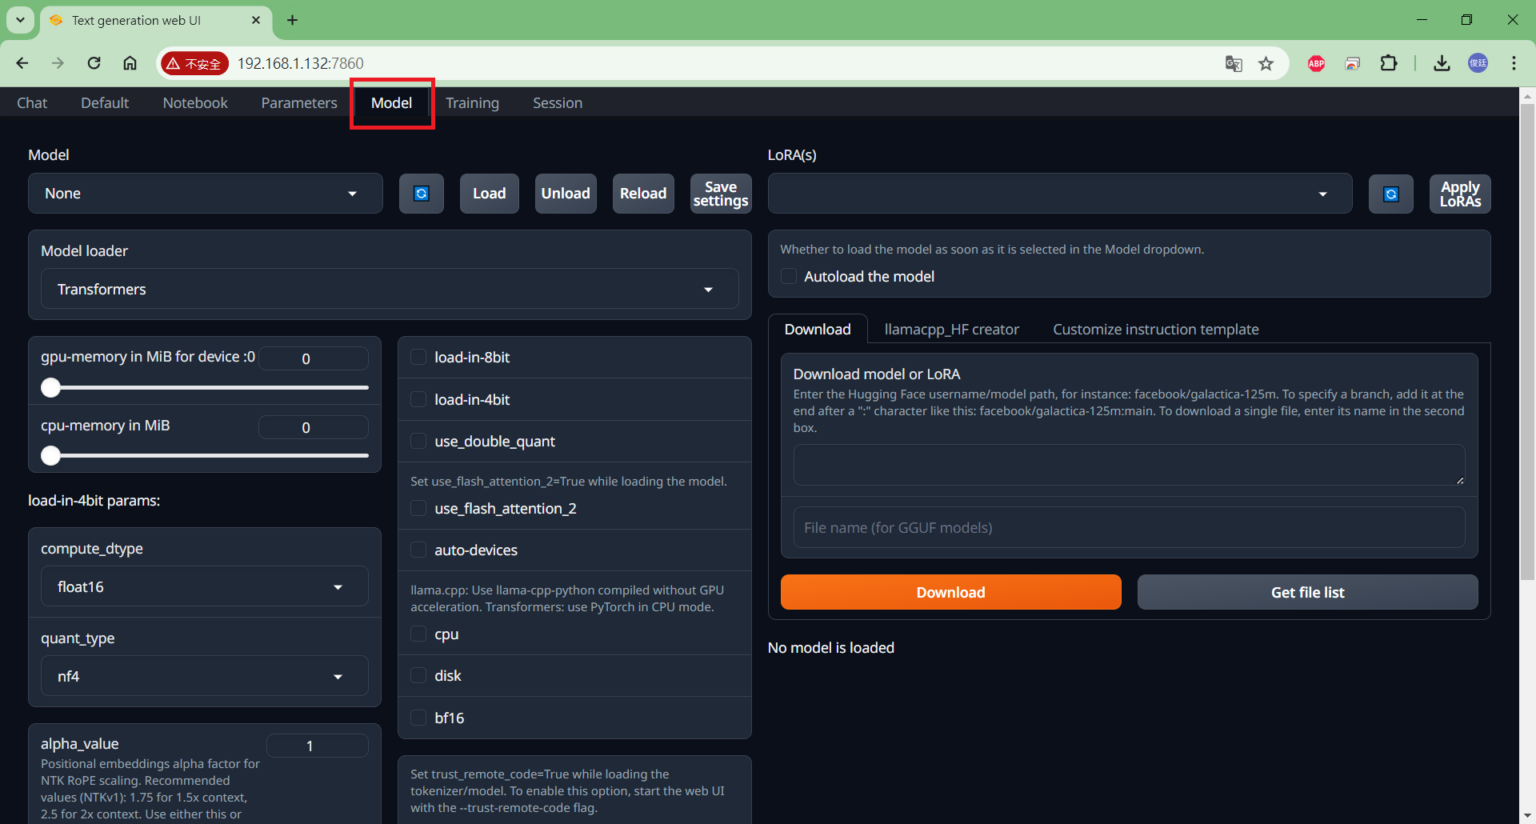Open the Model loader dropdown
This screenshot has width=1536, height=824.
(389, 289)
